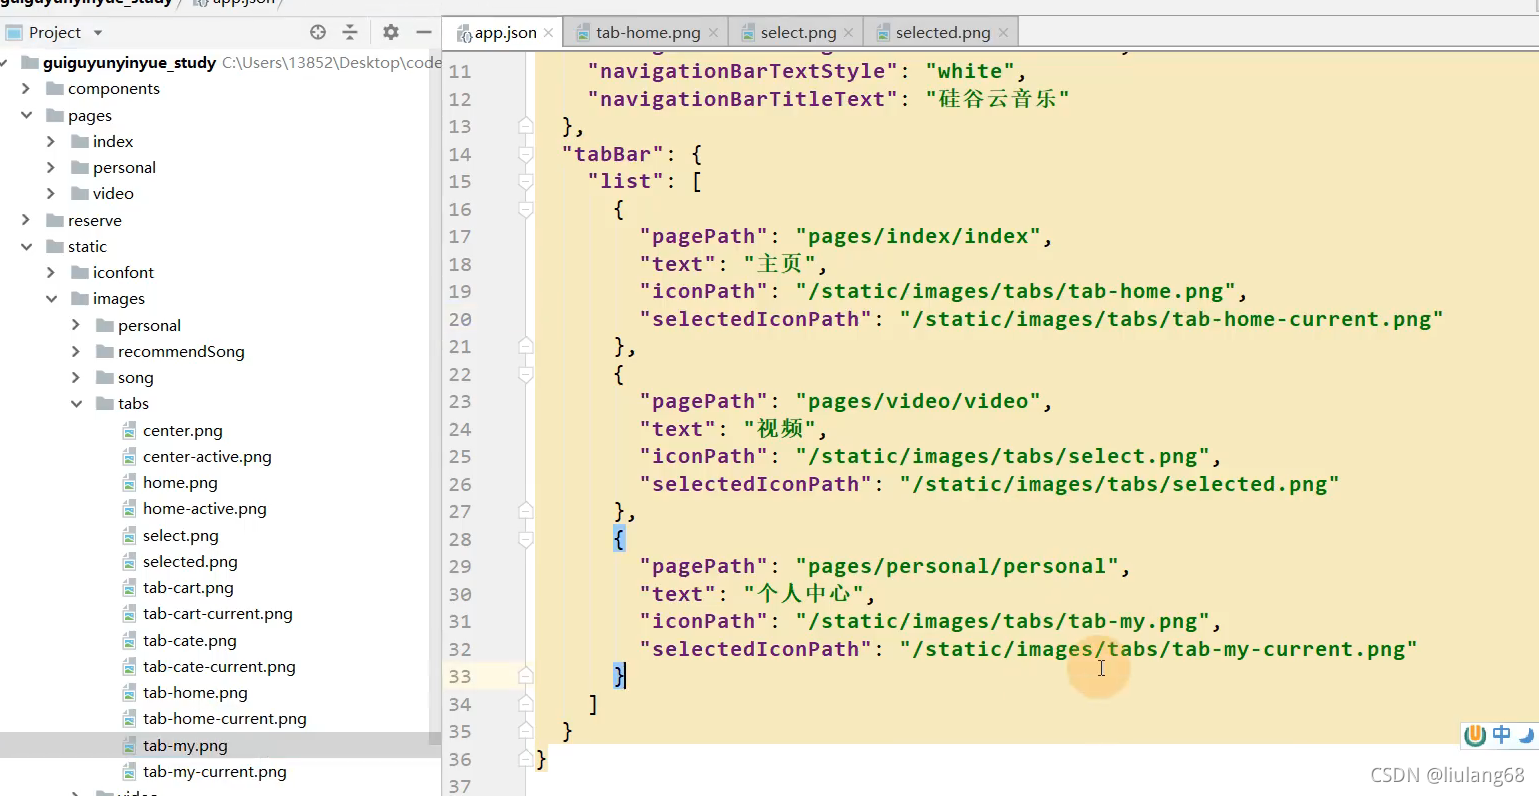Click the image file icon of tab-my-current.png
This screenshot has height=796, width=1539.
pyautogui.click(x=129, y=772)
